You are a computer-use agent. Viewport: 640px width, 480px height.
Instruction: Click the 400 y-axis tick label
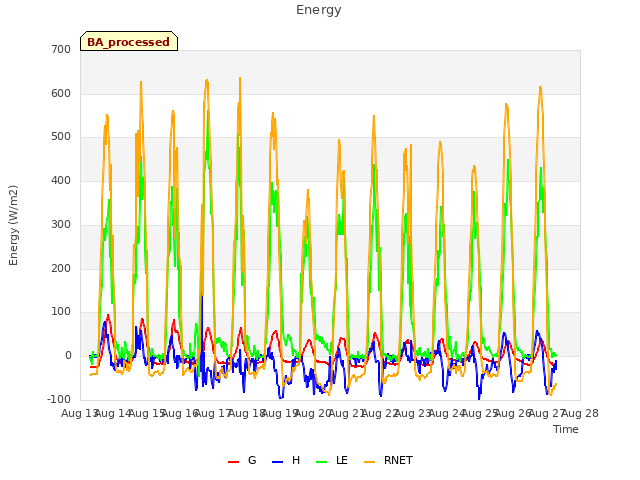coord(61,180)
